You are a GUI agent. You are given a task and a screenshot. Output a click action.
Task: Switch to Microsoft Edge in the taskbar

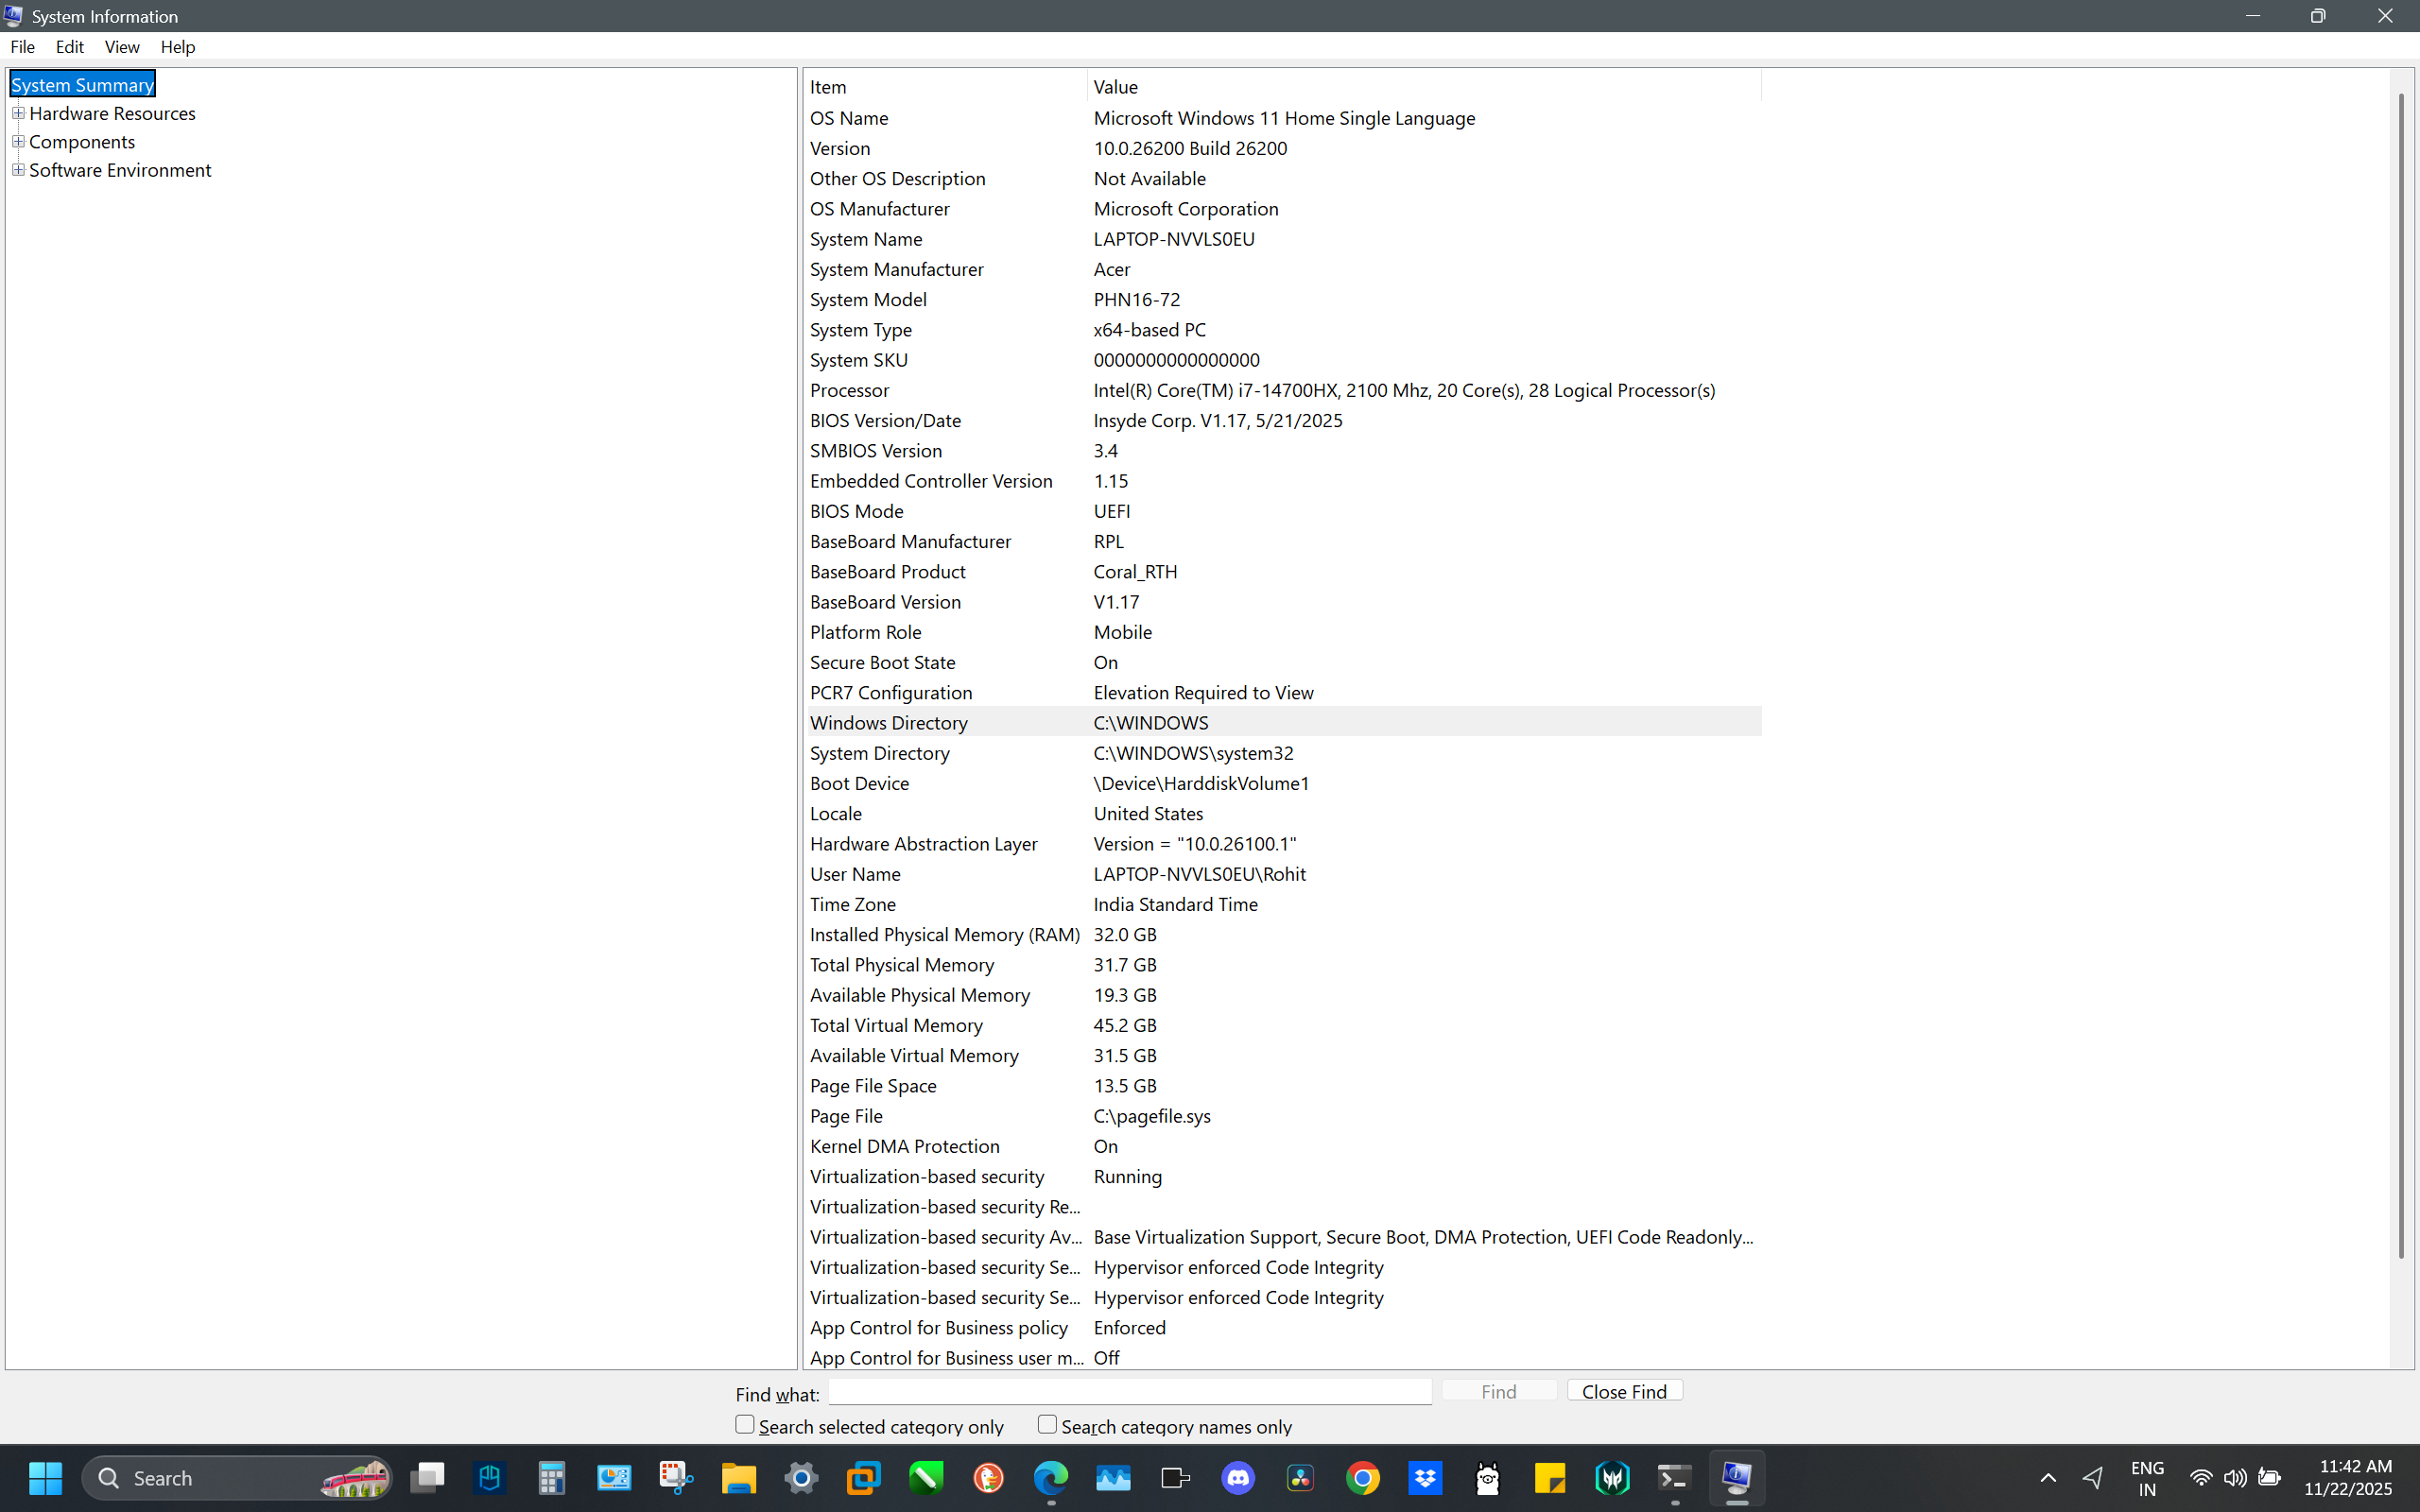point(1050,1478)
